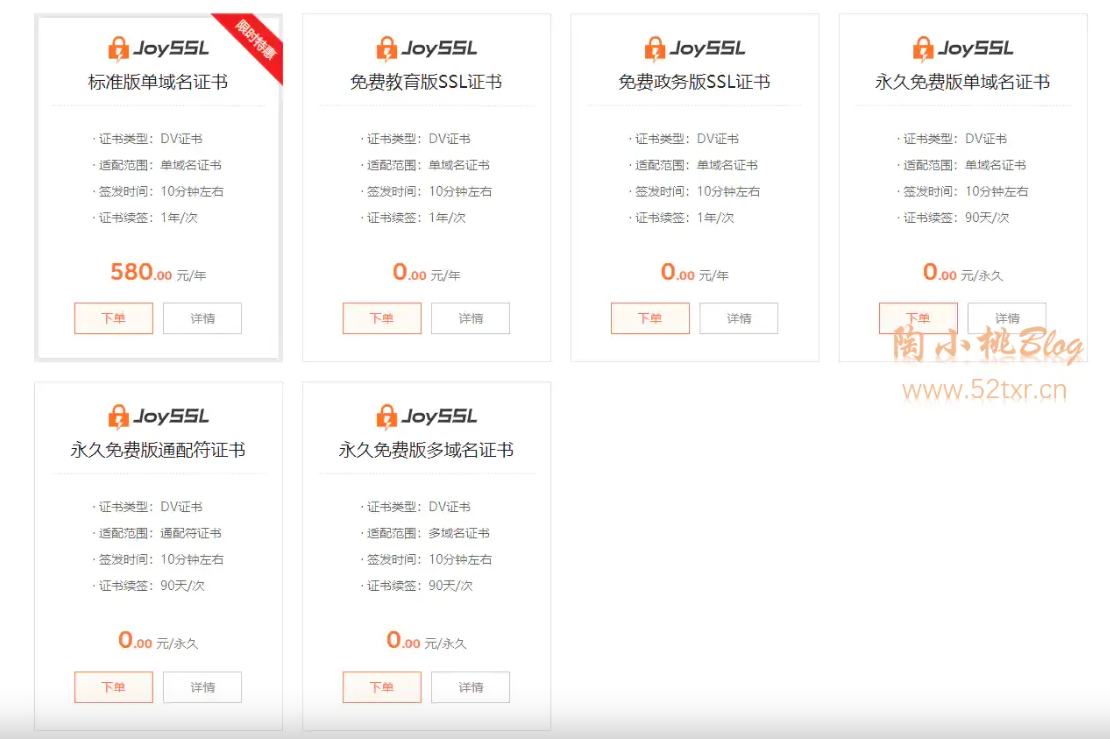Order 永久免费版单域名证书 with 下单

(x=918, y=319)
